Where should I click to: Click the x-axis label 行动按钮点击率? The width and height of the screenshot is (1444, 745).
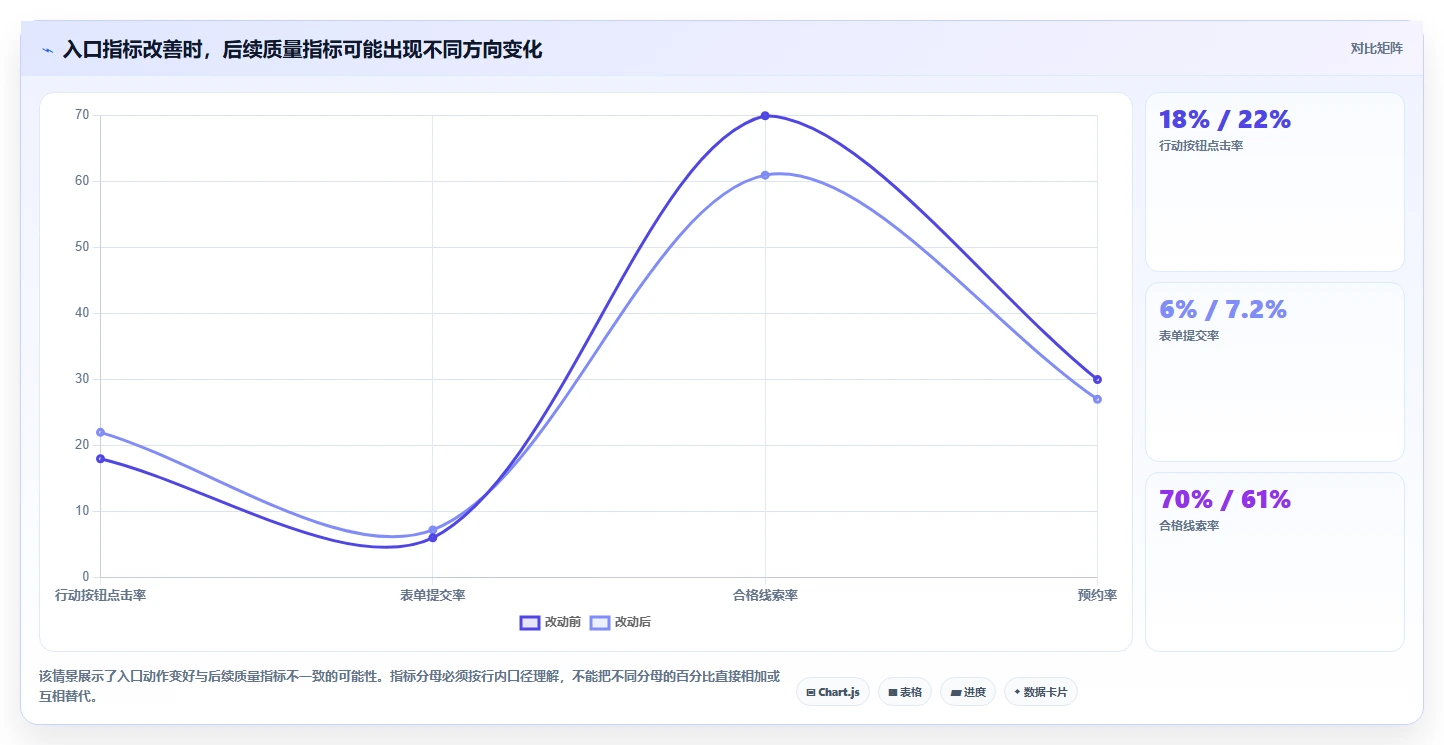[x=100, y=595]
